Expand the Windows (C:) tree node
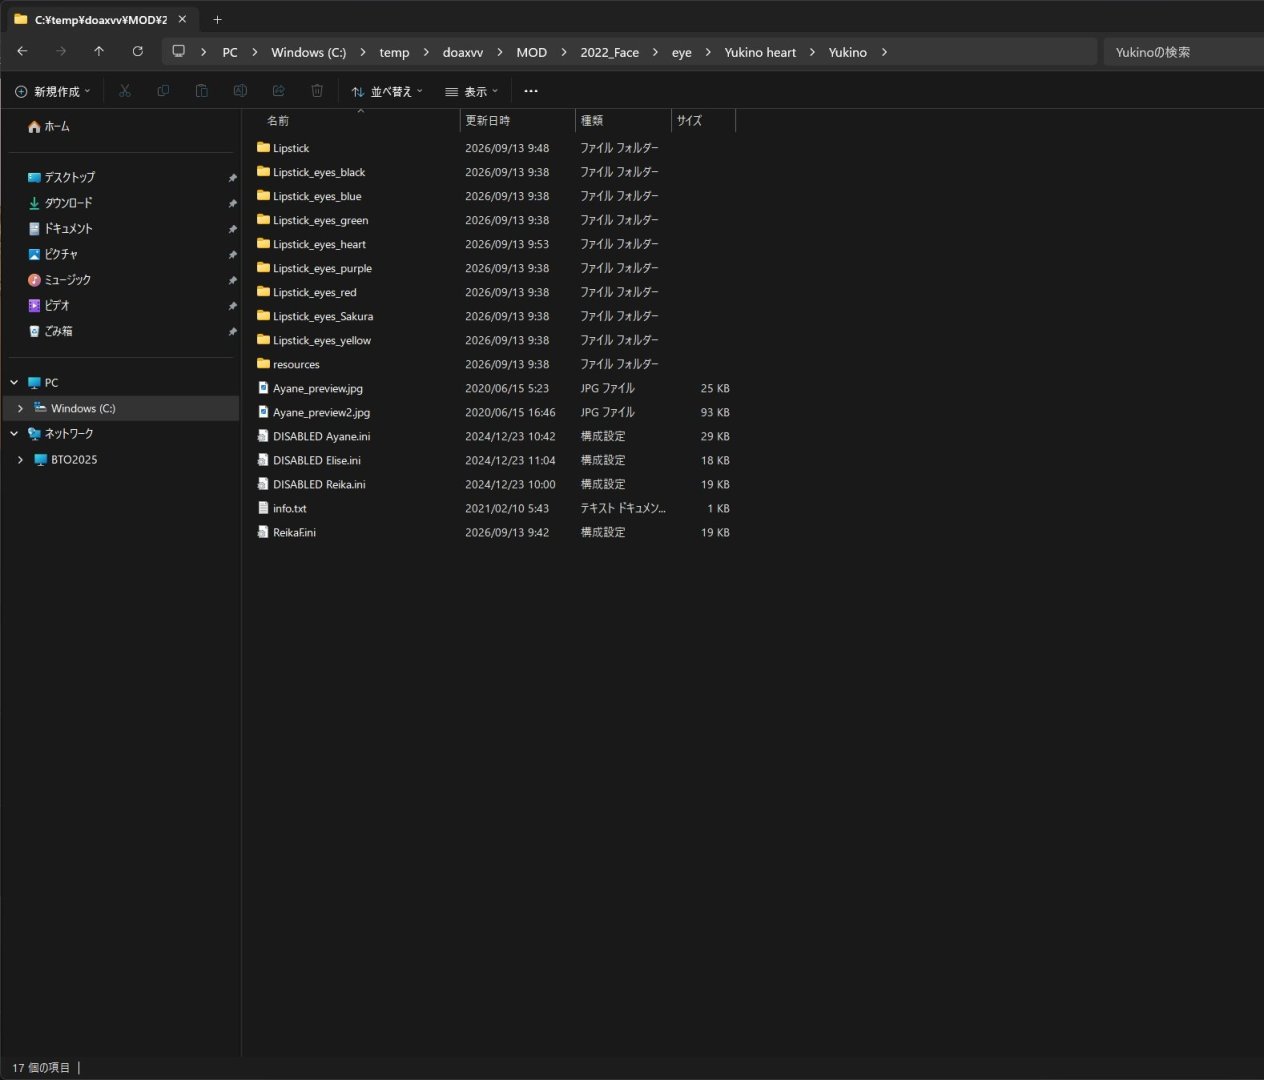Image resolution: width=1264 pixels, height=1080 pixels. click(x=20, y=408)
